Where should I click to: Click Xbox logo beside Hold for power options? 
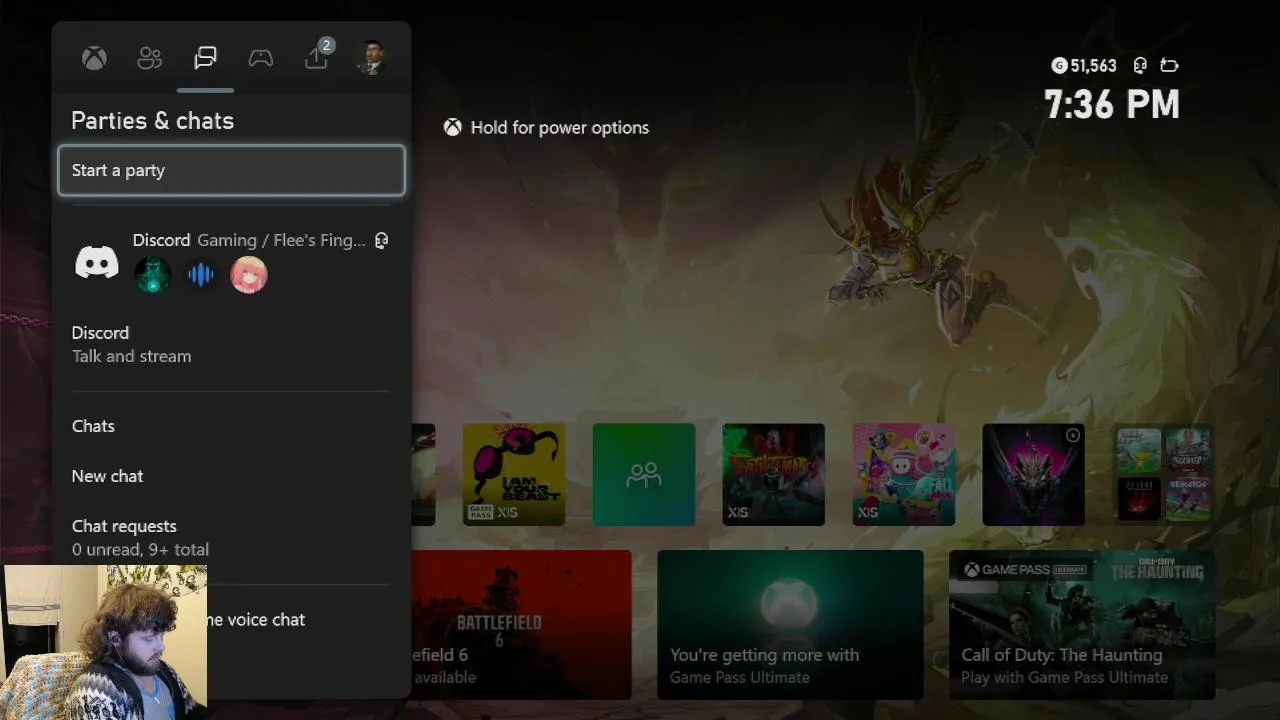coord(453,127)
